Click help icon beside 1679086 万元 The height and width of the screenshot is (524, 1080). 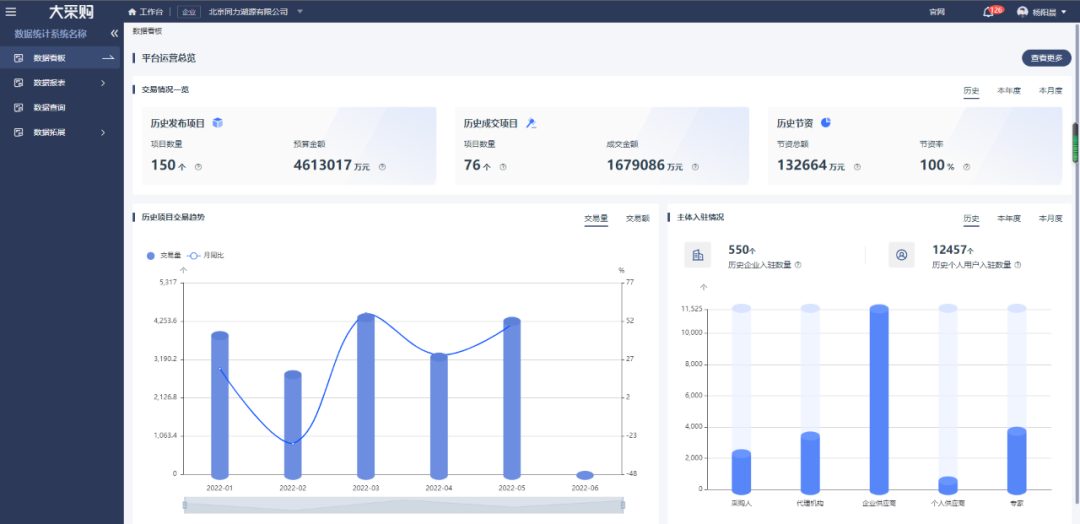tap(695, 167)
